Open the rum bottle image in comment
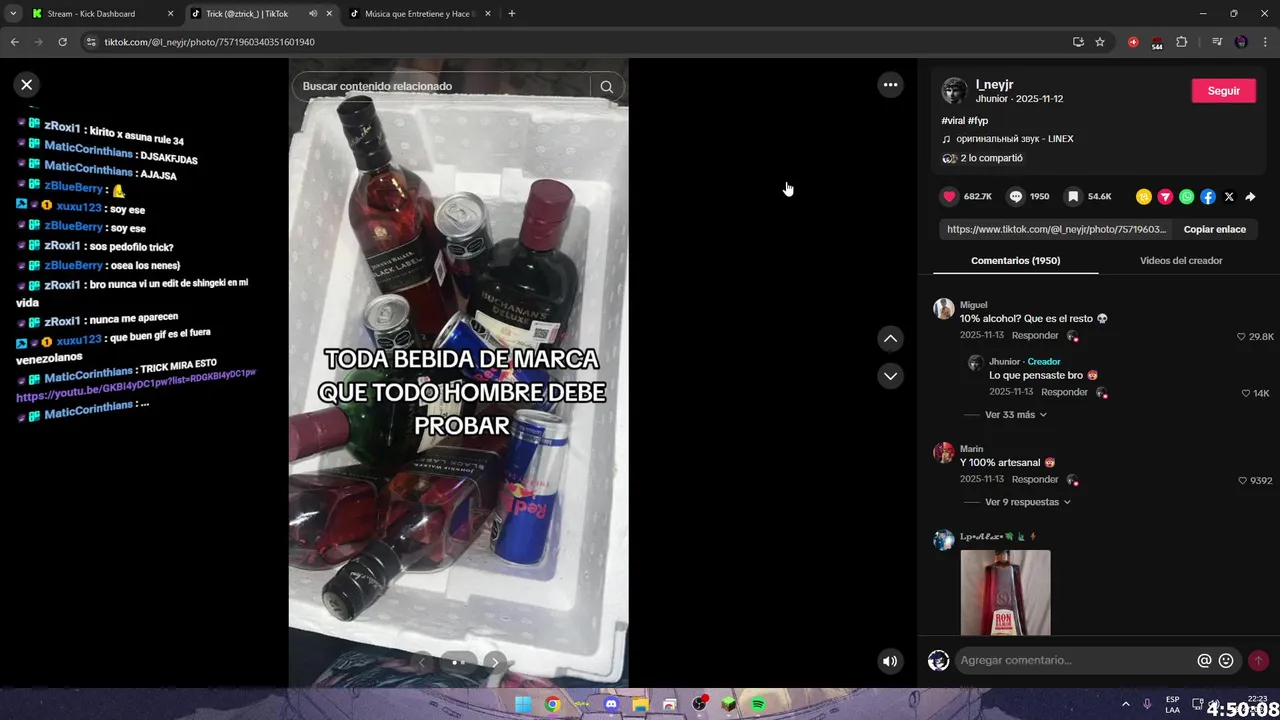This screenshot has height=720, width=1280. click(x=1005, y=592)
